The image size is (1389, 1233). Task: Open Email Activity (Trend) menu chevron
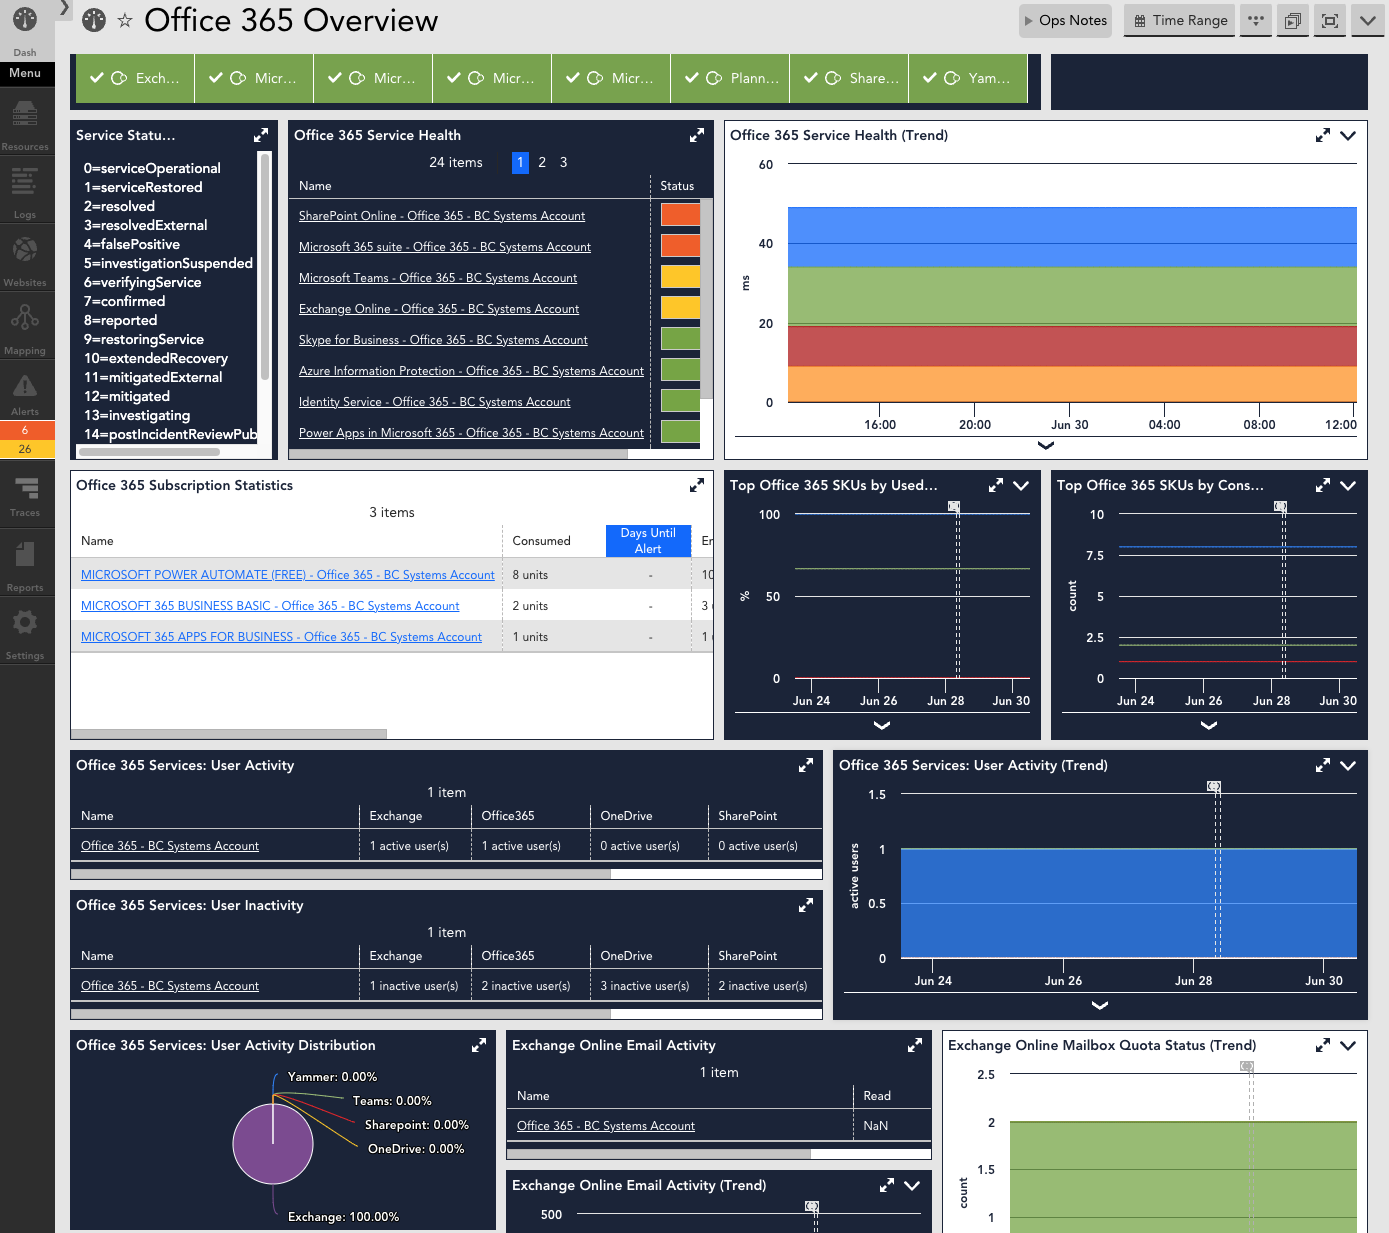pos(912,1186)
